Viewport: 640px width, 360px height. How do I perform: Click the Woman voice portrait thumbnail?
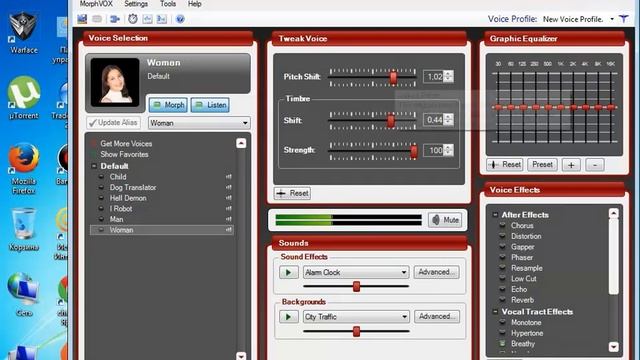click(115, 82)
